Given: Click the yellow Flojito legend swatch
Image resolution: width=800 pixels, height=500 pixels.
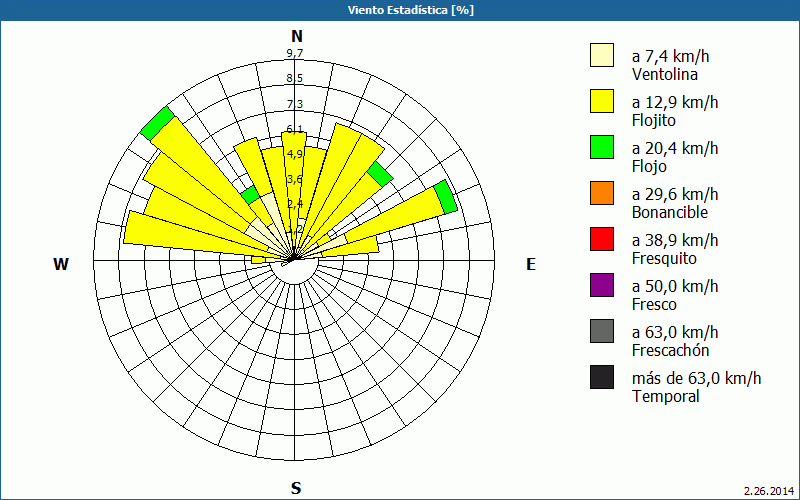Looking at the screenshot, I should 602,101.
